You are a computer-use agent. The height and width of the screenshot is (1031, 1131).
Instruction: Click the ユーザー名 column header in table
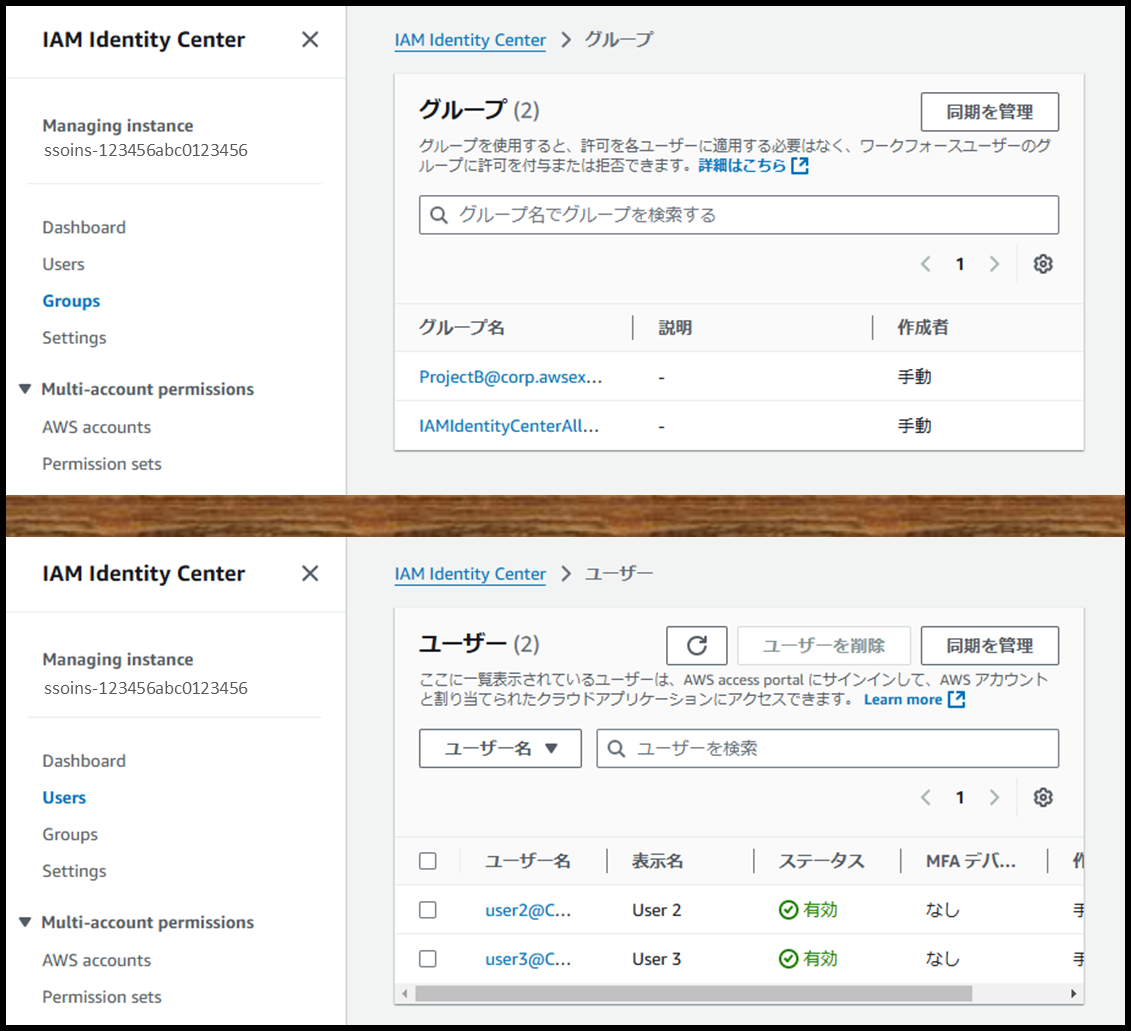click(527, 861)
